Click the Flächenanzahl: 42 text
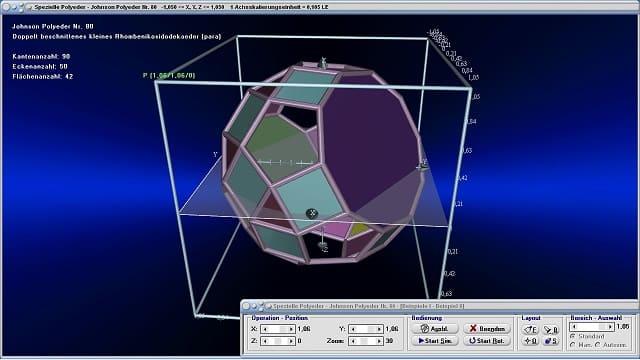 point(42,76)
